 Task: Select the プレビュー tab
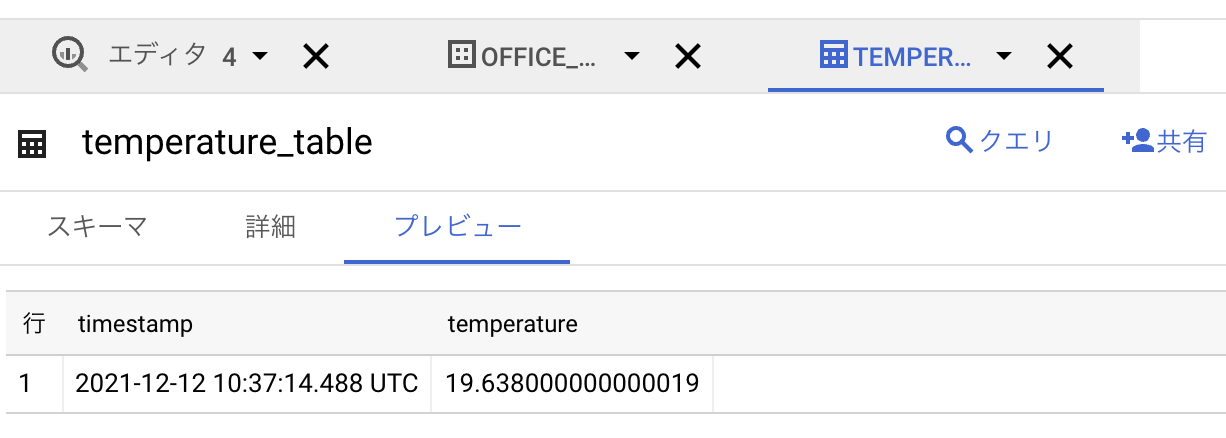457,226
